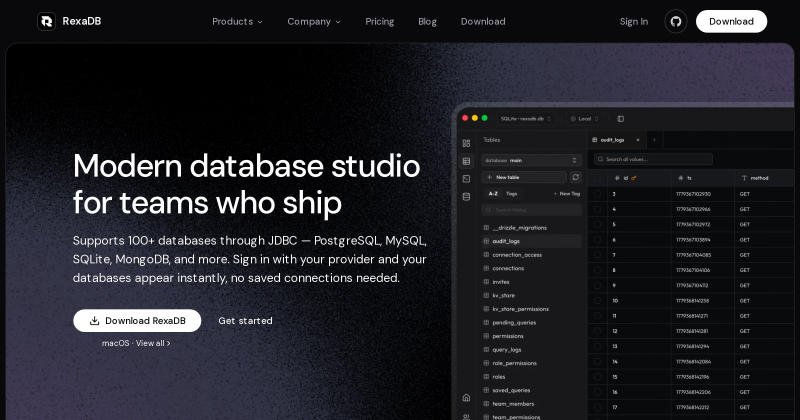
Task: Click the refresh tables icon
Action: (x=576, y=177)
